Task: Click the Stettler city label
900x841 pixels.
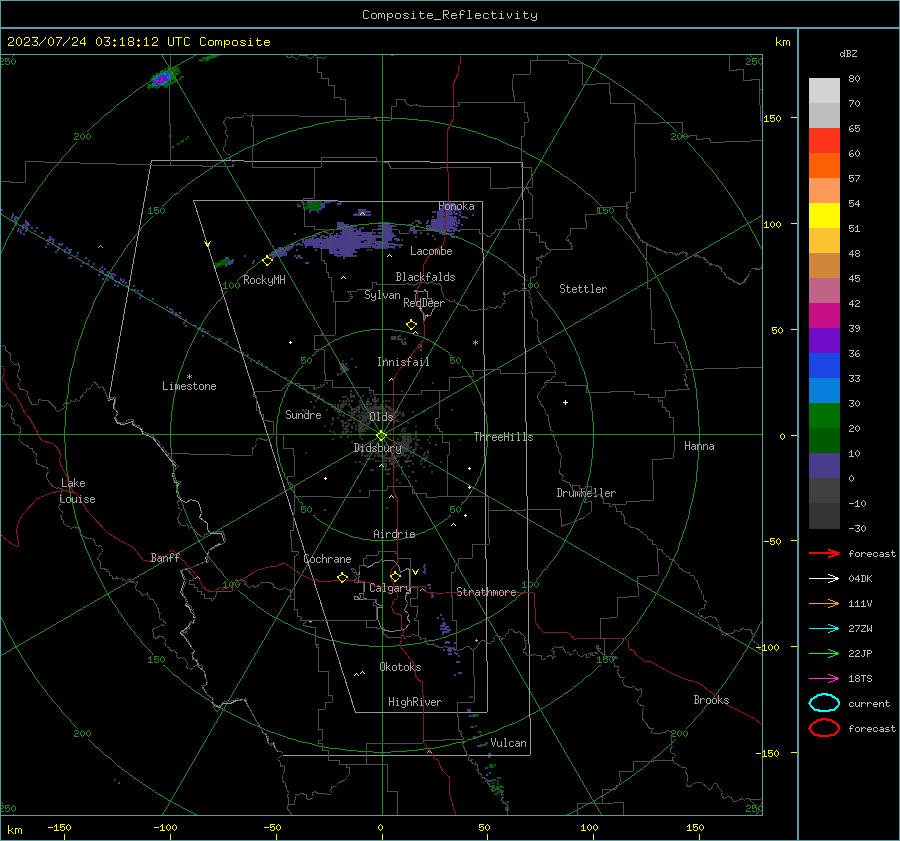Action: coord(583,289)
